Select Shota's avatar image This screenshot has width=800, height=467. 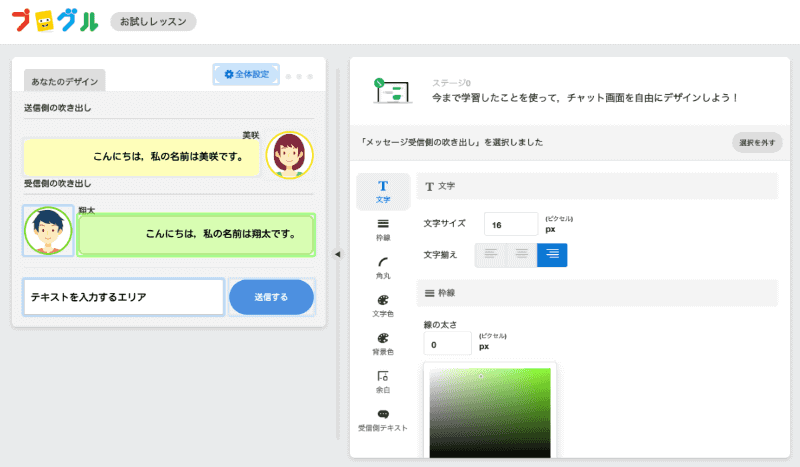coord(48,230)
